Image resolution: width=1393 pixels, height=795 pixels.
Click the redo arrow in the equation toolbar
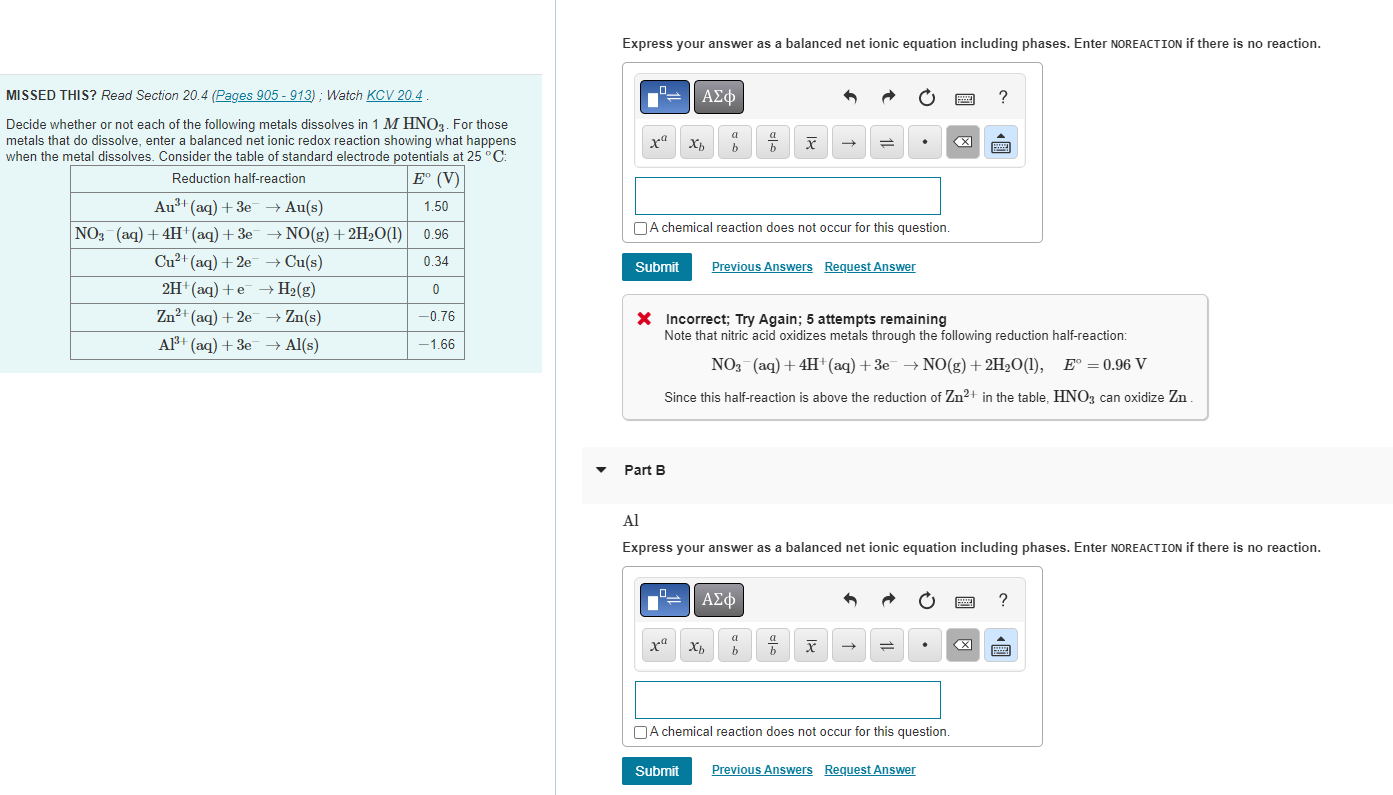[x=887, y=97]
